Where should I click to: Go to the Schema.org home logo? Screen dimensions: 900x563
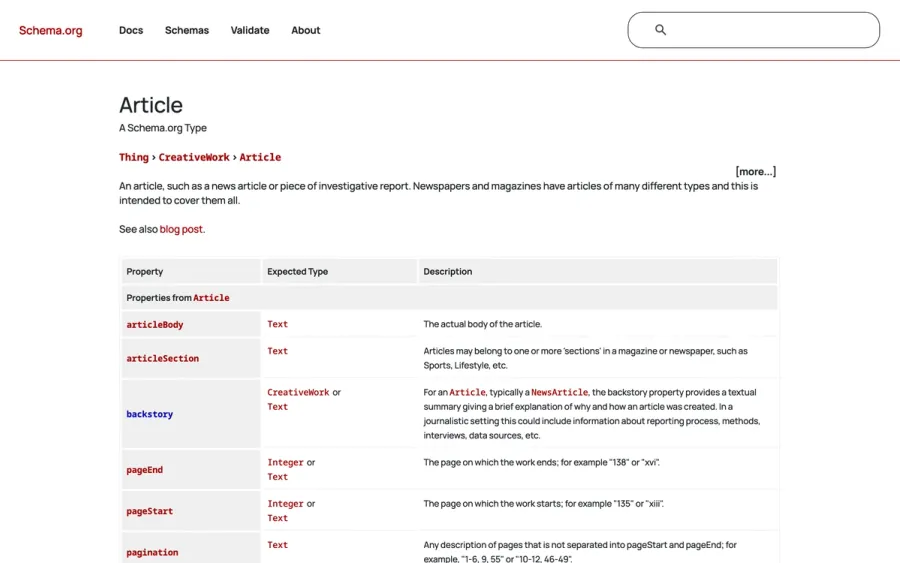point(51,30)
